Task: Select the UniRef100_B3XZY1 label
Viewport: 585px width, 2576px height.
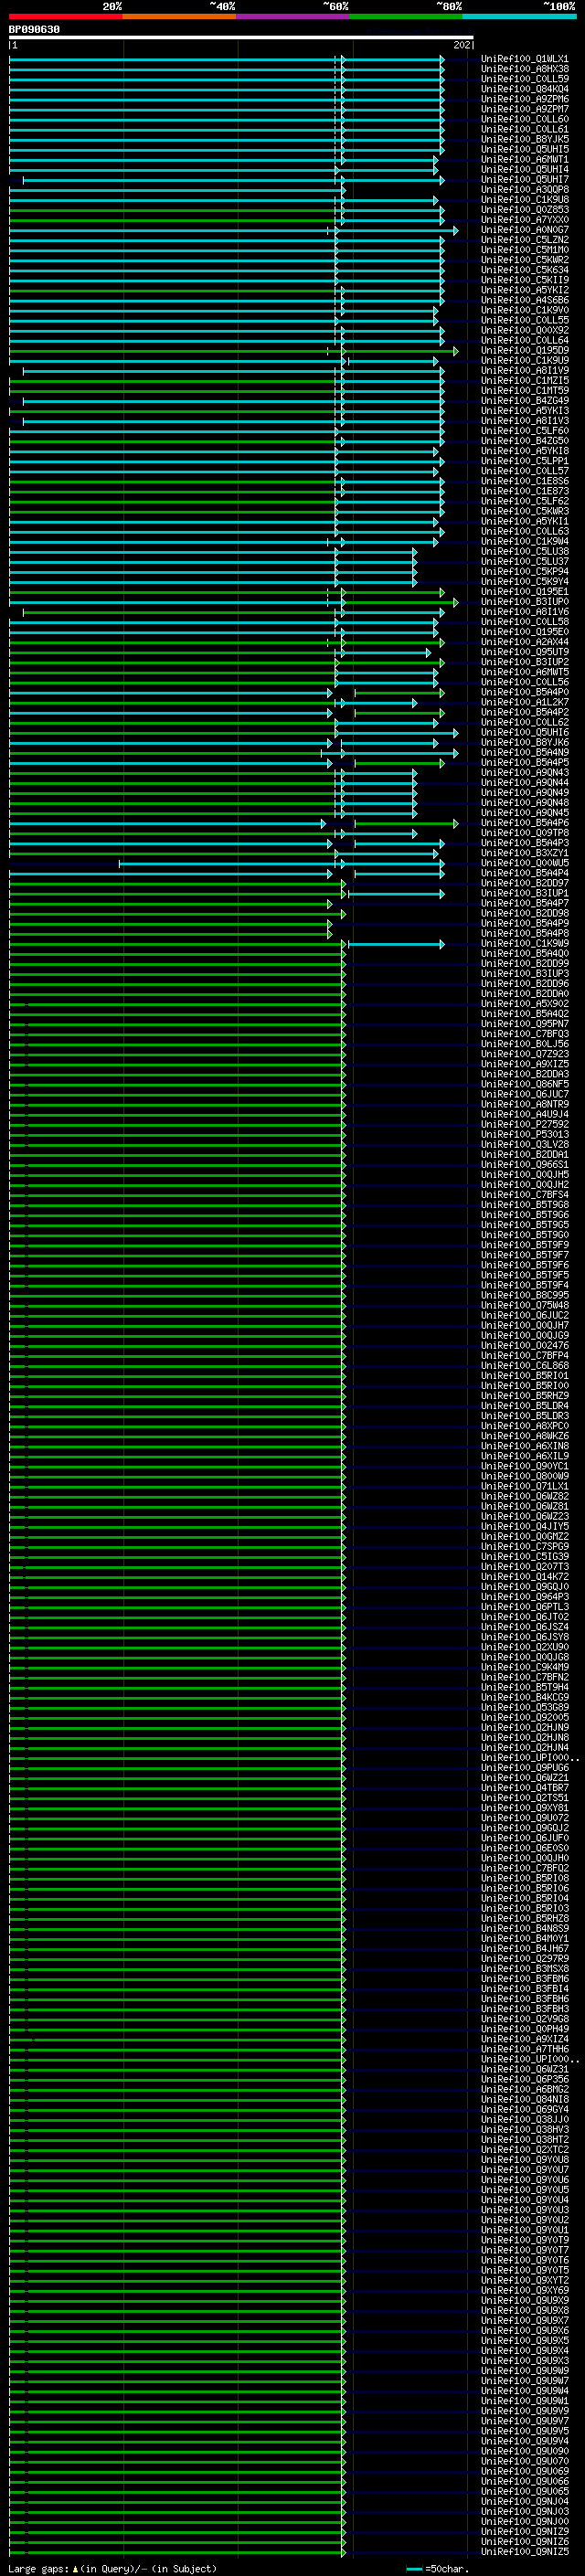Action: click(x=525, y=853)
